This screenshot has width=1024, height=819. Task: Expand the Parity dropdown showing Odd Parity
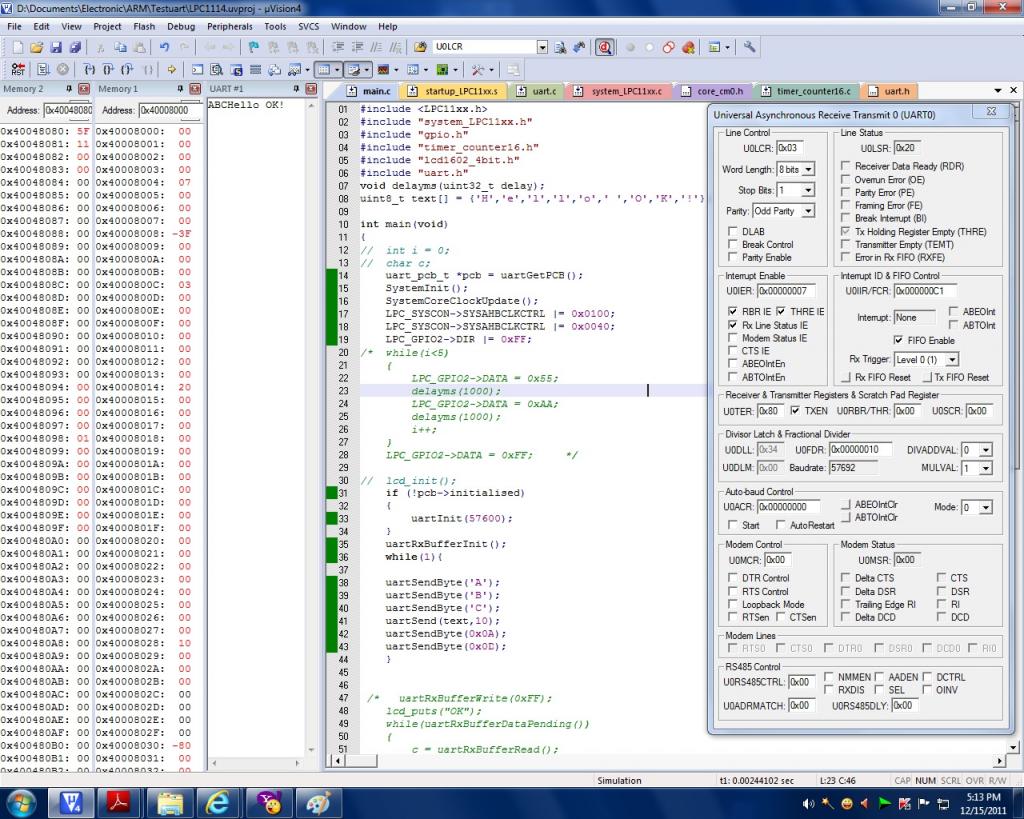[x=807, y=211]
